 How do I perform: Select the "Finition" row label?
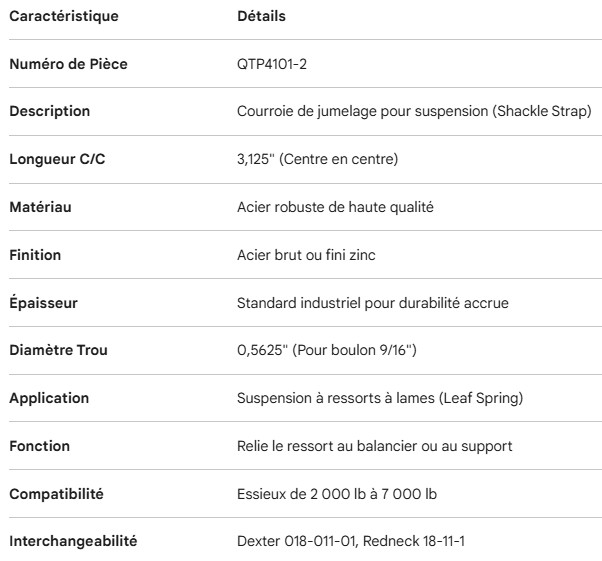tap(35, 255)
